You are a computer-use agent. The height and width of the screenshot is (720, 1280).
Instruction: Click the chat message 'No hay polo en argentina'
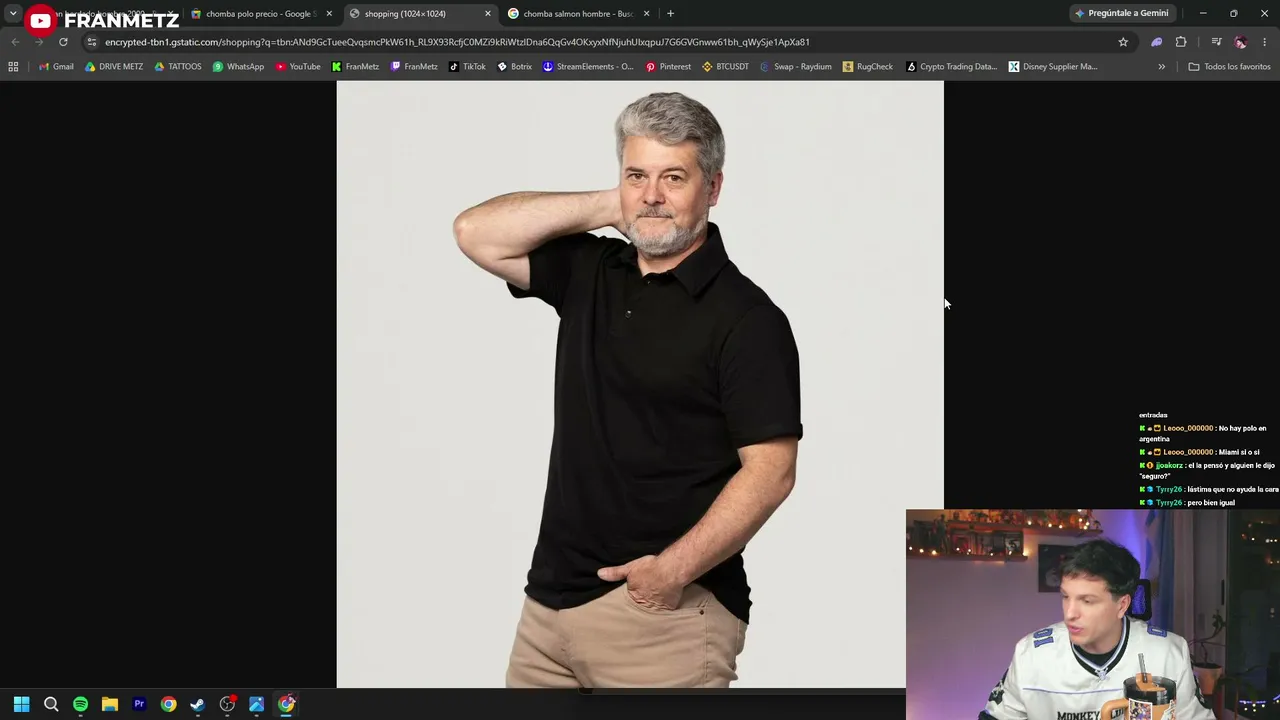(x=1202, y=434)
